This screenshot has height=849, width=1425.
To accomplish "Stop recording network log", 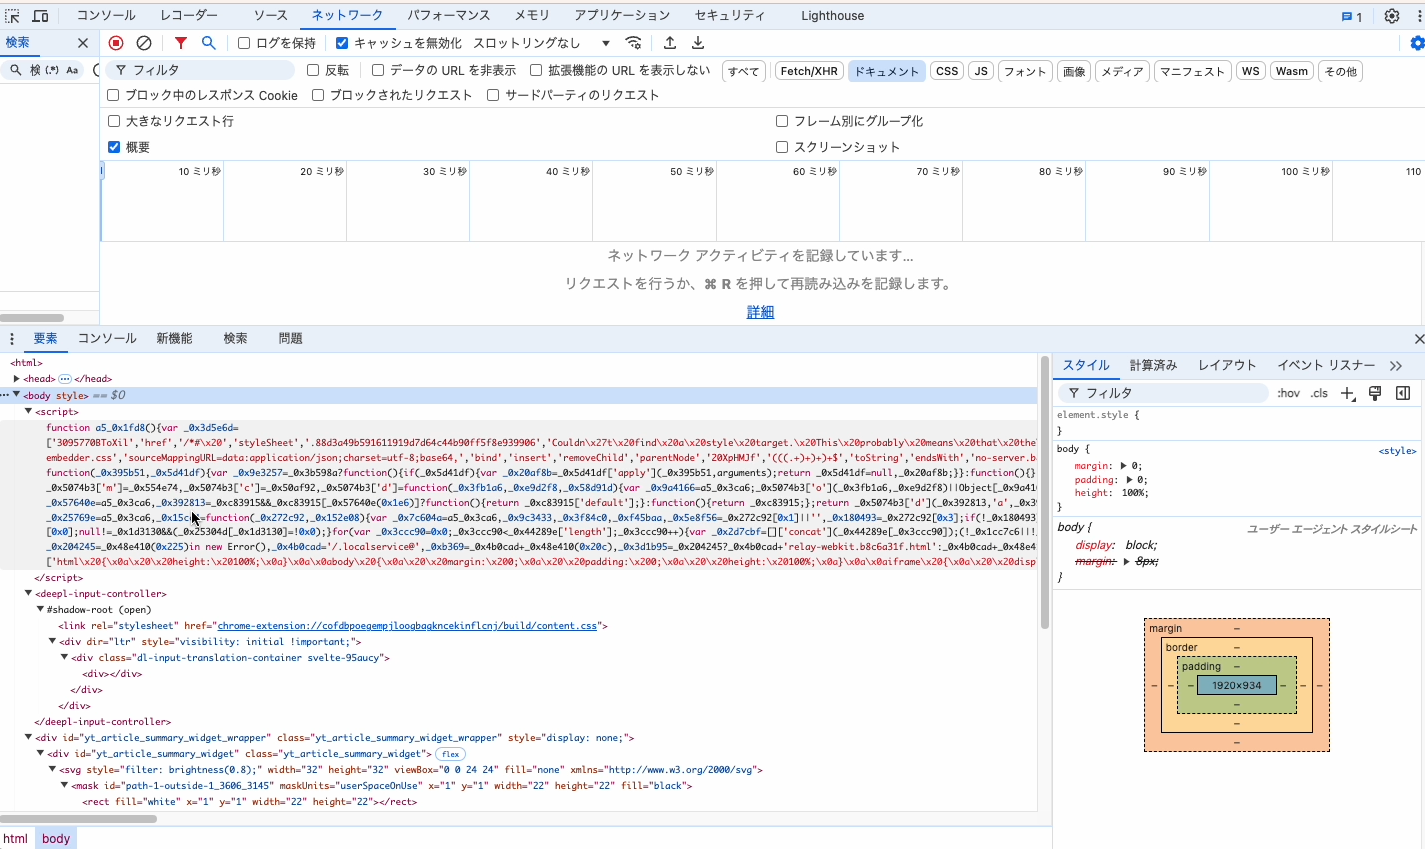I will (116, 43).
